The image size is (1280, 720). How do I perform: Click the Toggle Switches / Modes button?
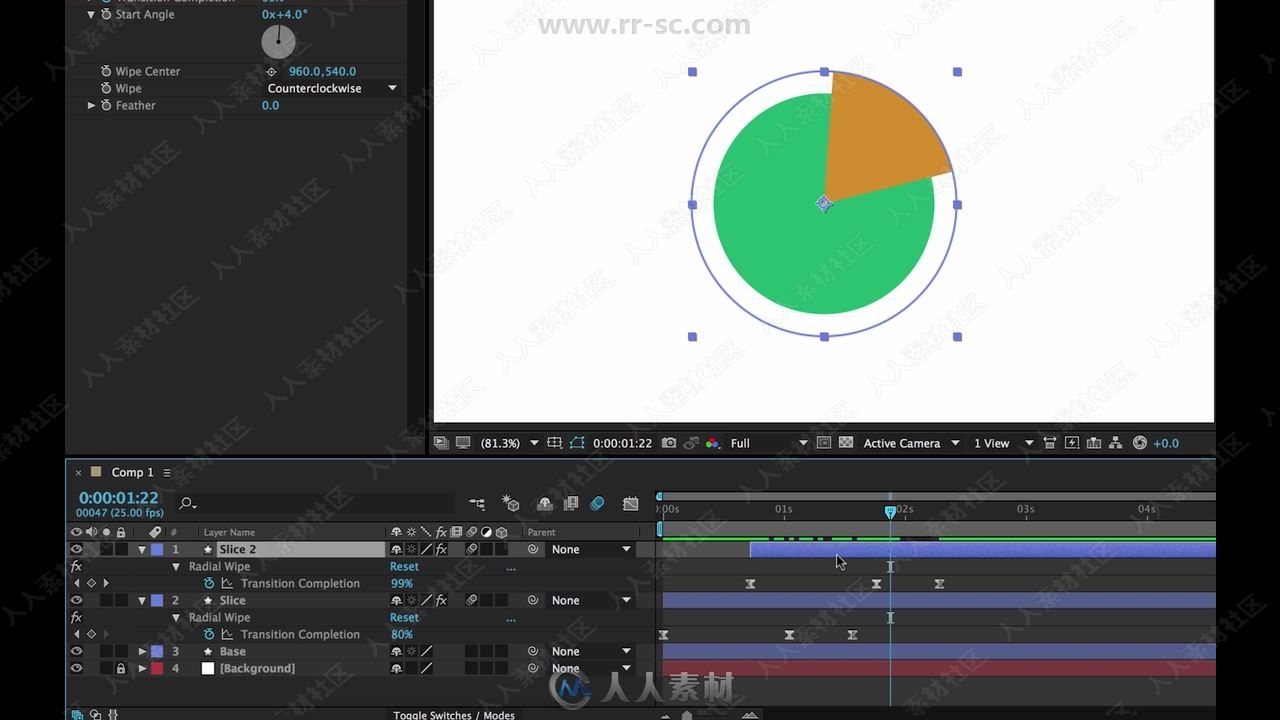click(x=454, y=714)
